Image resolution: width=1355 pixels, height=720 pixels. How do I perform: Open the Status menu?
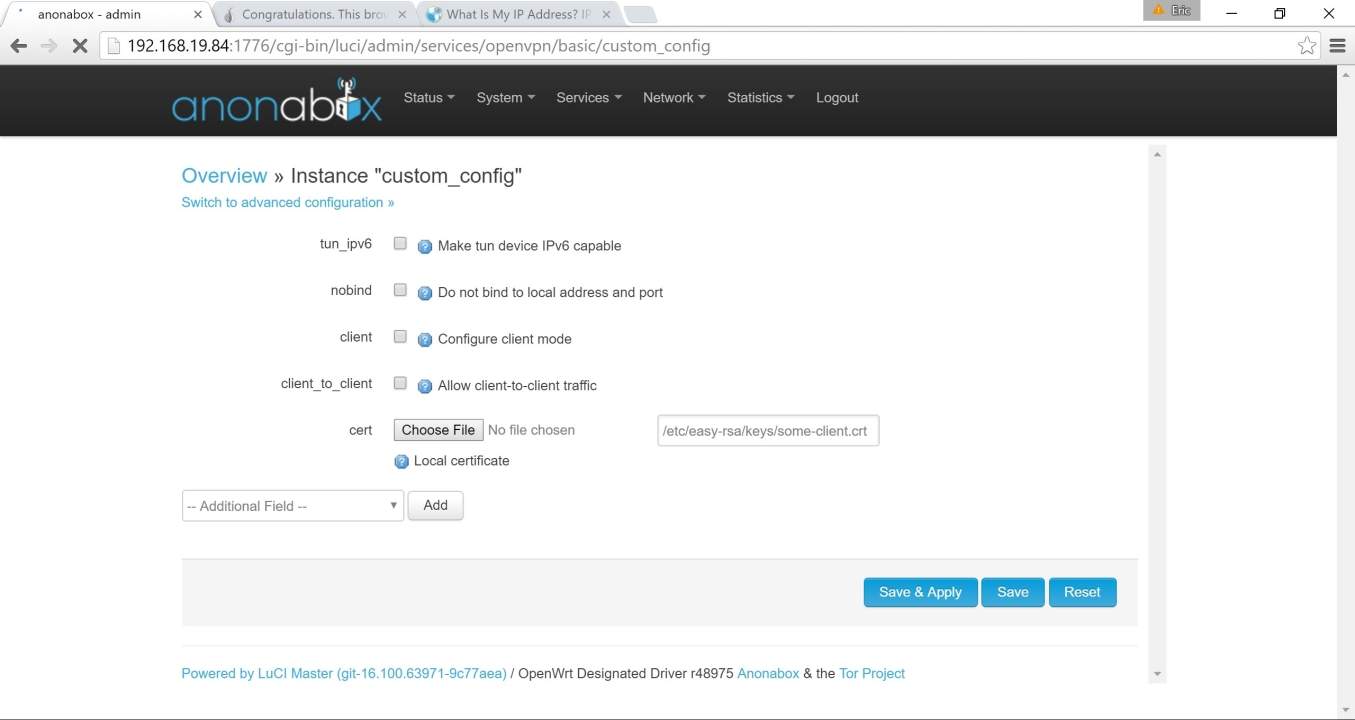pyautogui.click(x=428, y=98)
